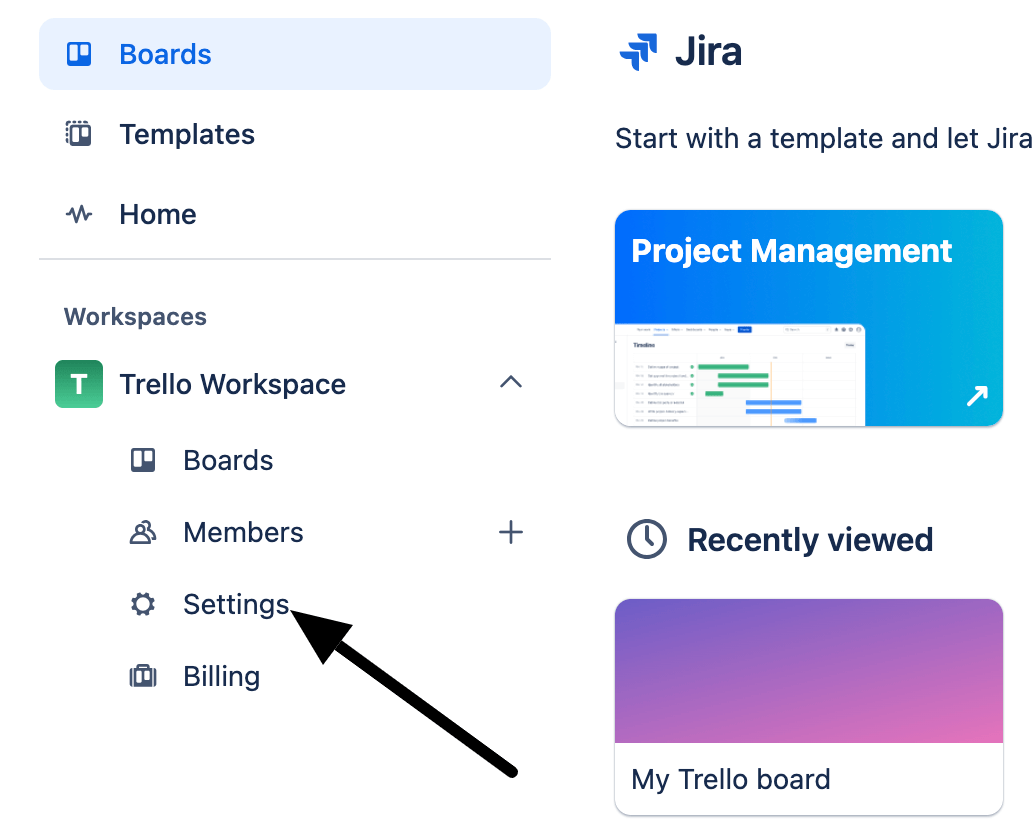Click the workspace Boards icon
This screenshot has height=828, width=1034.
(x=143, y=460)
